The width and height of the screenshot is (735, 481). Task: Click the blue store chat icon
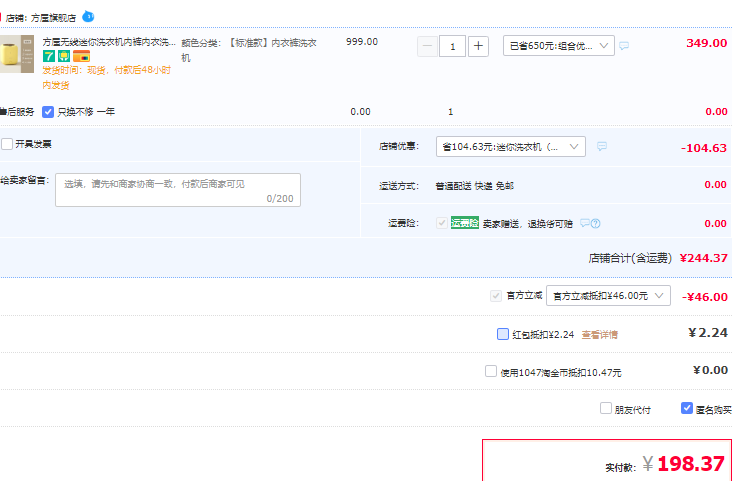coord(88,16)
